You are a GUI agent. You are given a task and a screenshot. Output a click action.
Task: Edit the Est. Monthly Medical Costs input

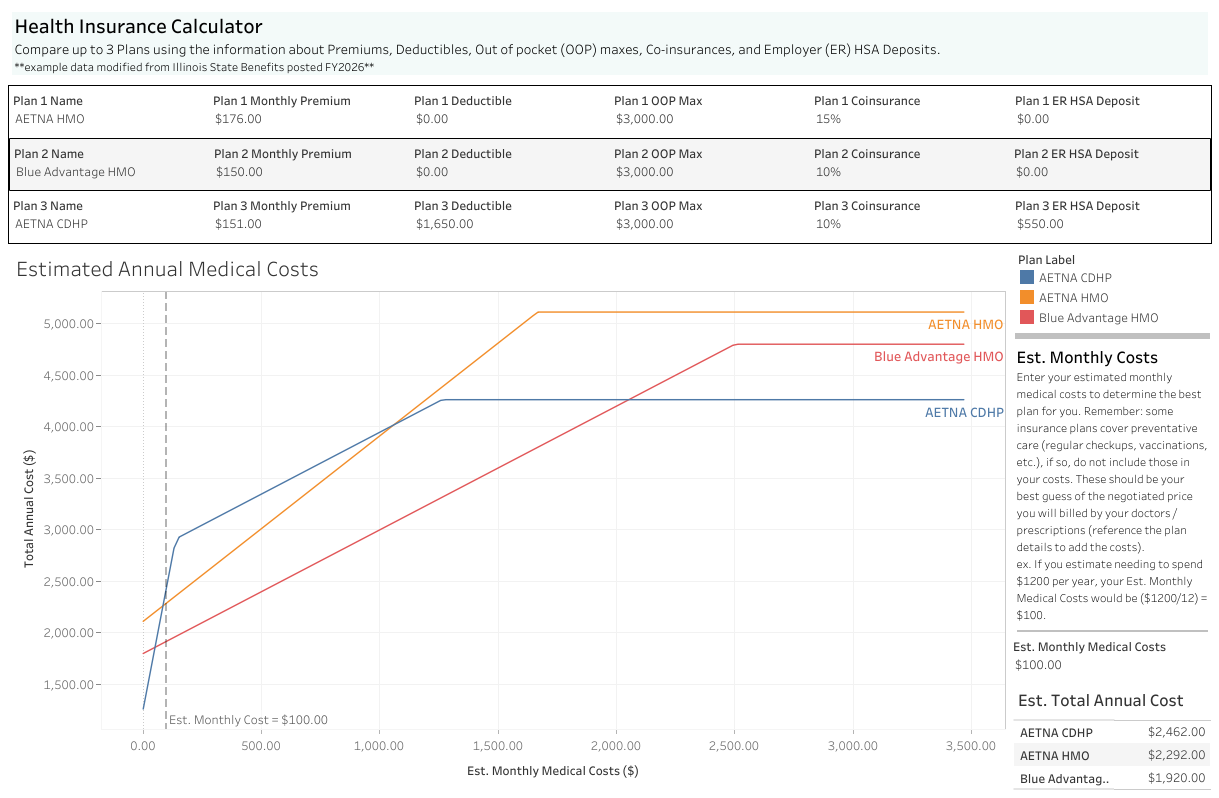1100,665
